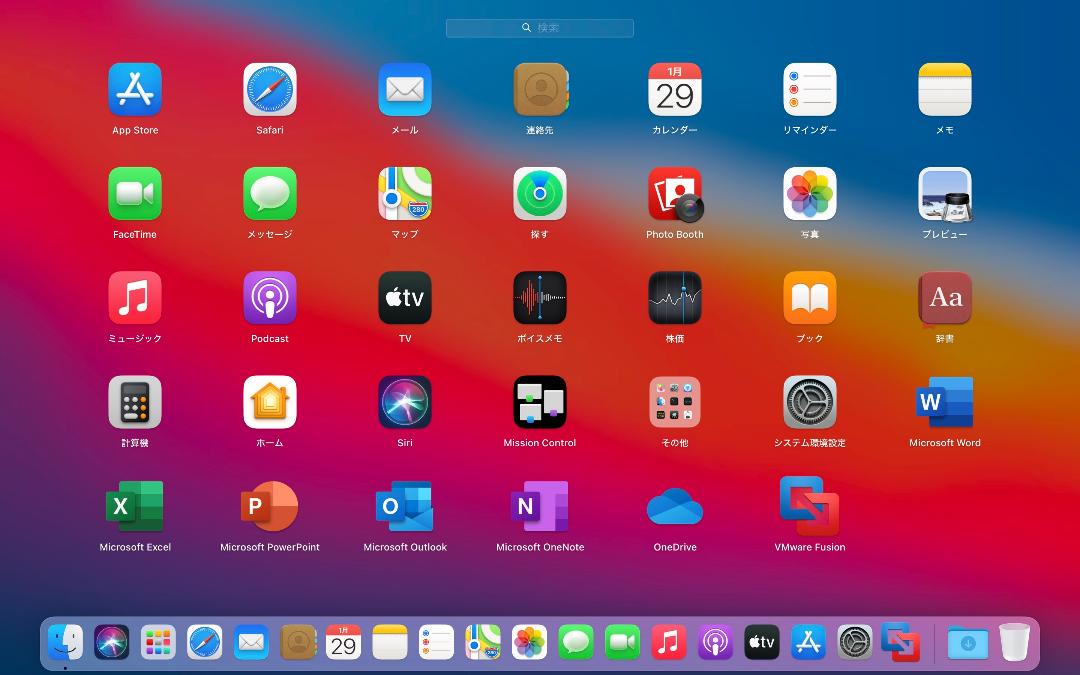Open System Preferences from the Dock

(x=855, y=643)
